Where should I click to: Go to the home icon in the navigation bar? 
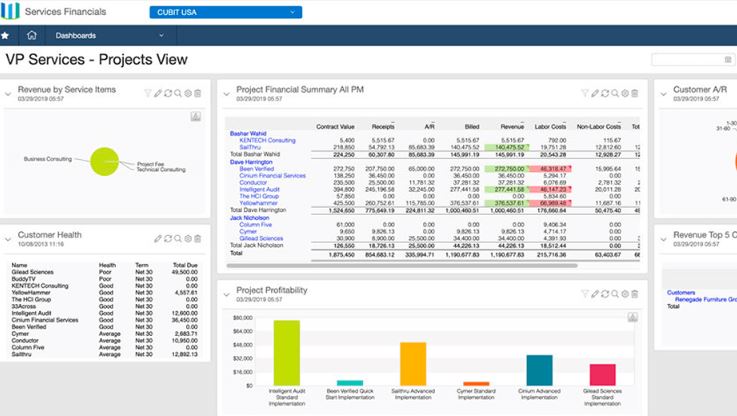click(x=31, y=35)
